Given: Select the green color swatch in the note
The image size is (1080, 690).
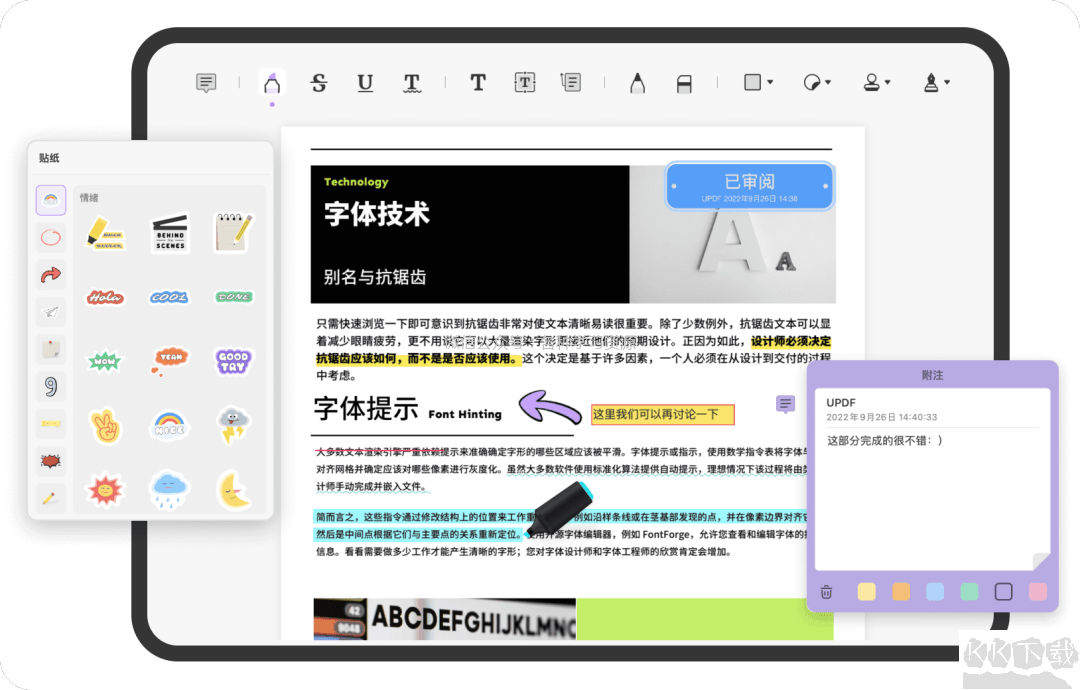Looking at the screenshot, I should (967, 591).
